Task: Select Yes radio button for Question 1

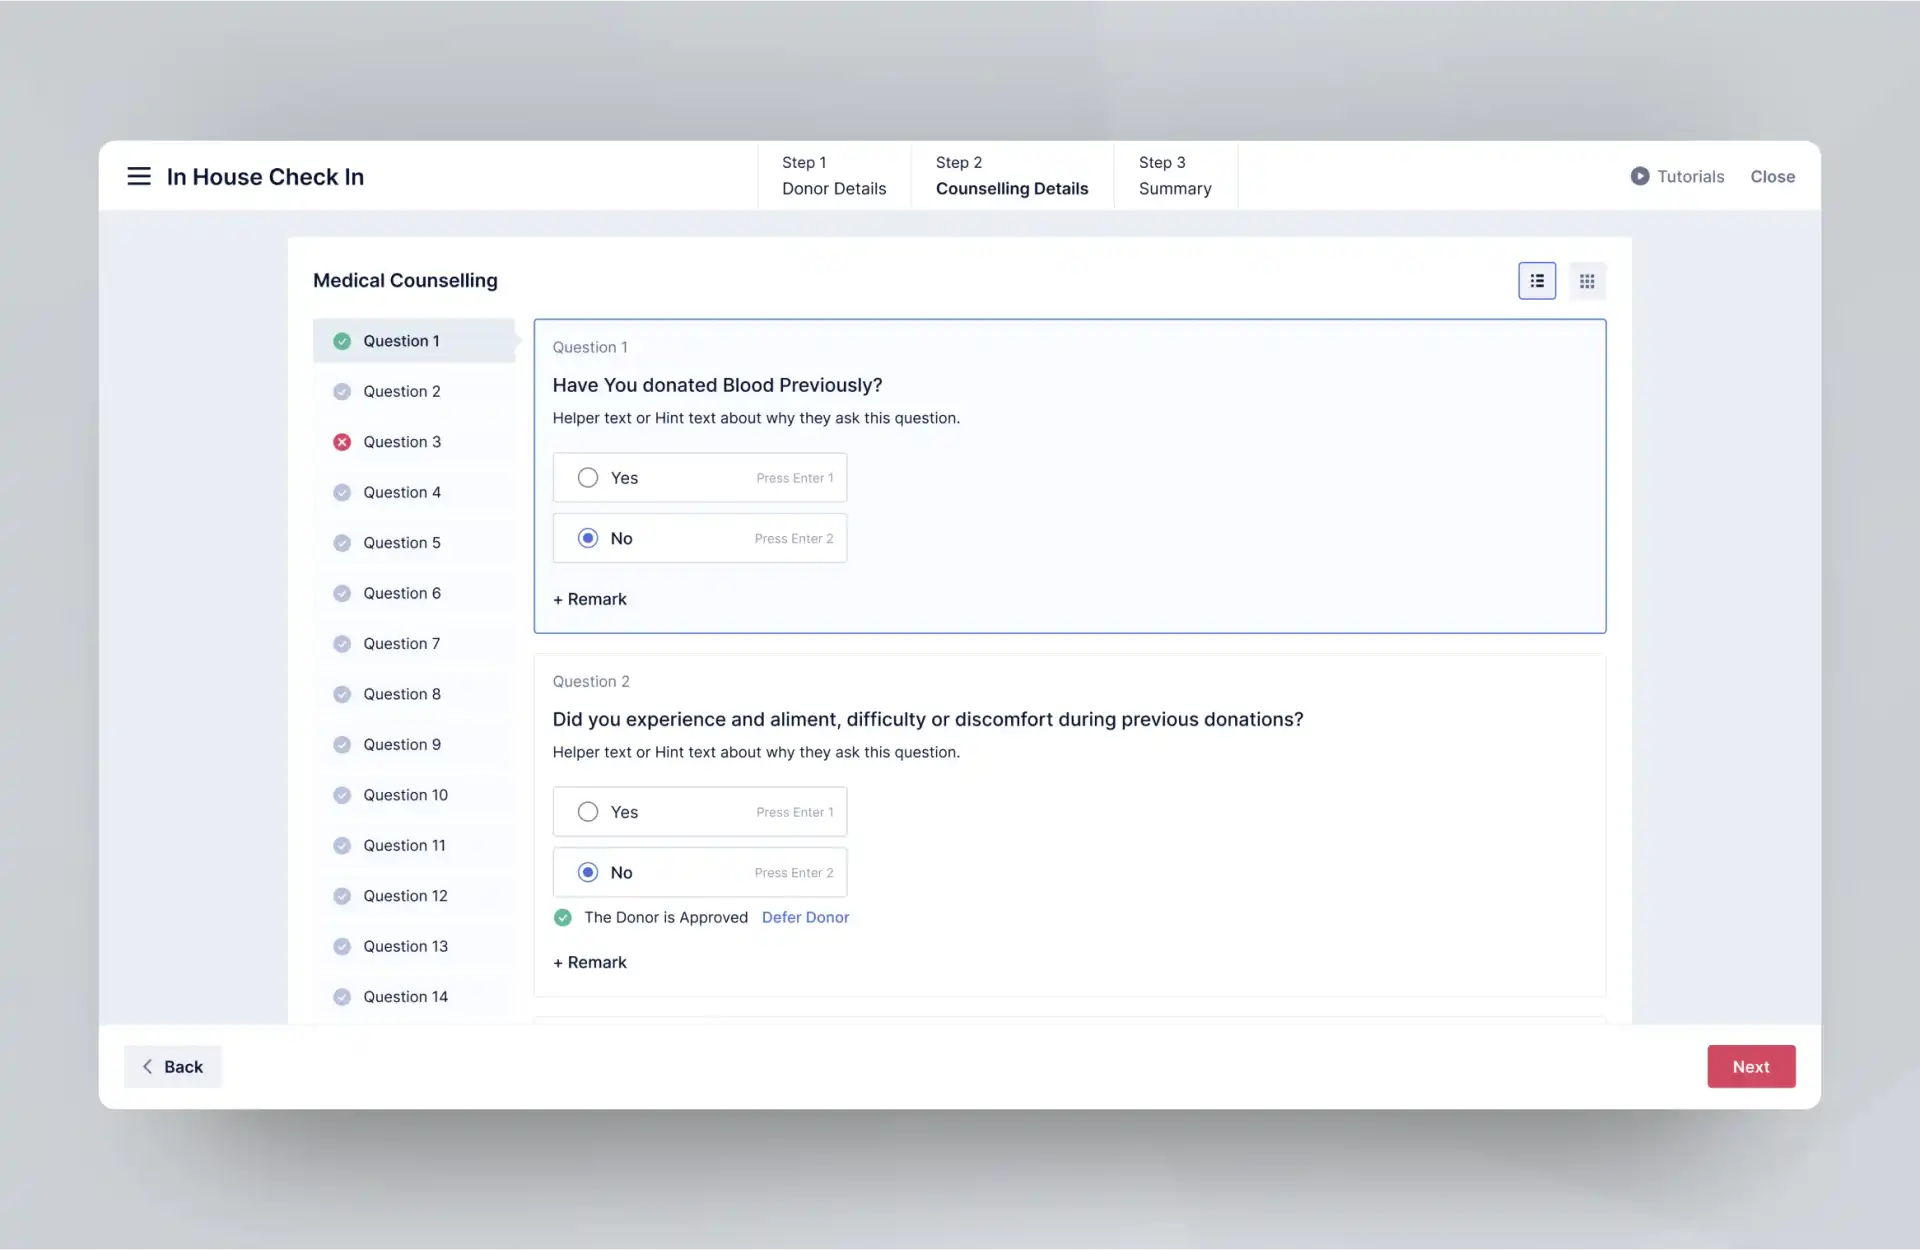Action: (x=586, y=477)
